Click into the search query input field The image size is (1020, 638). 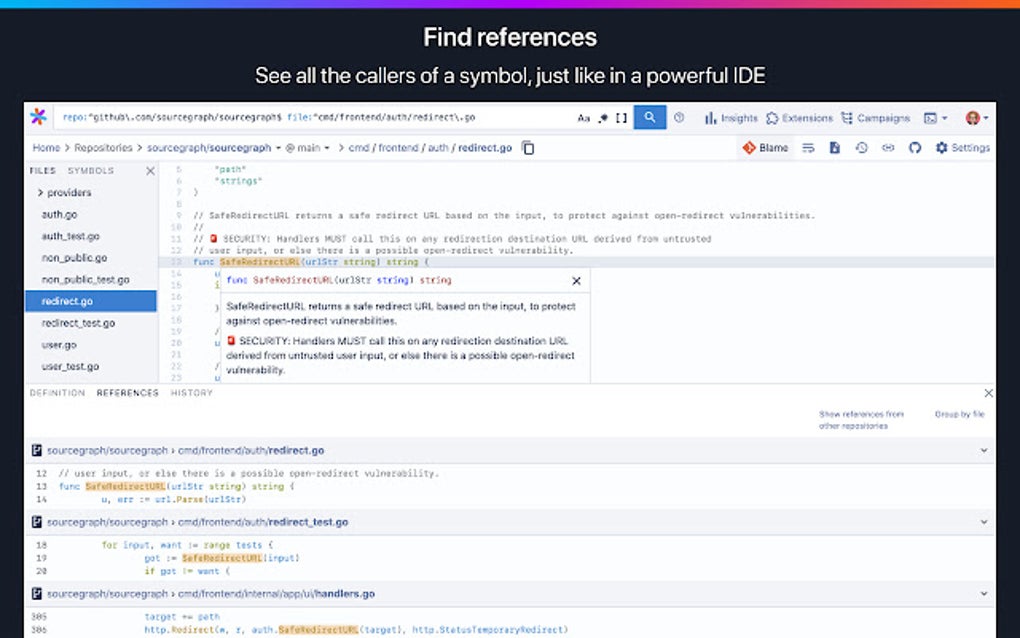(x=300, y=117)
